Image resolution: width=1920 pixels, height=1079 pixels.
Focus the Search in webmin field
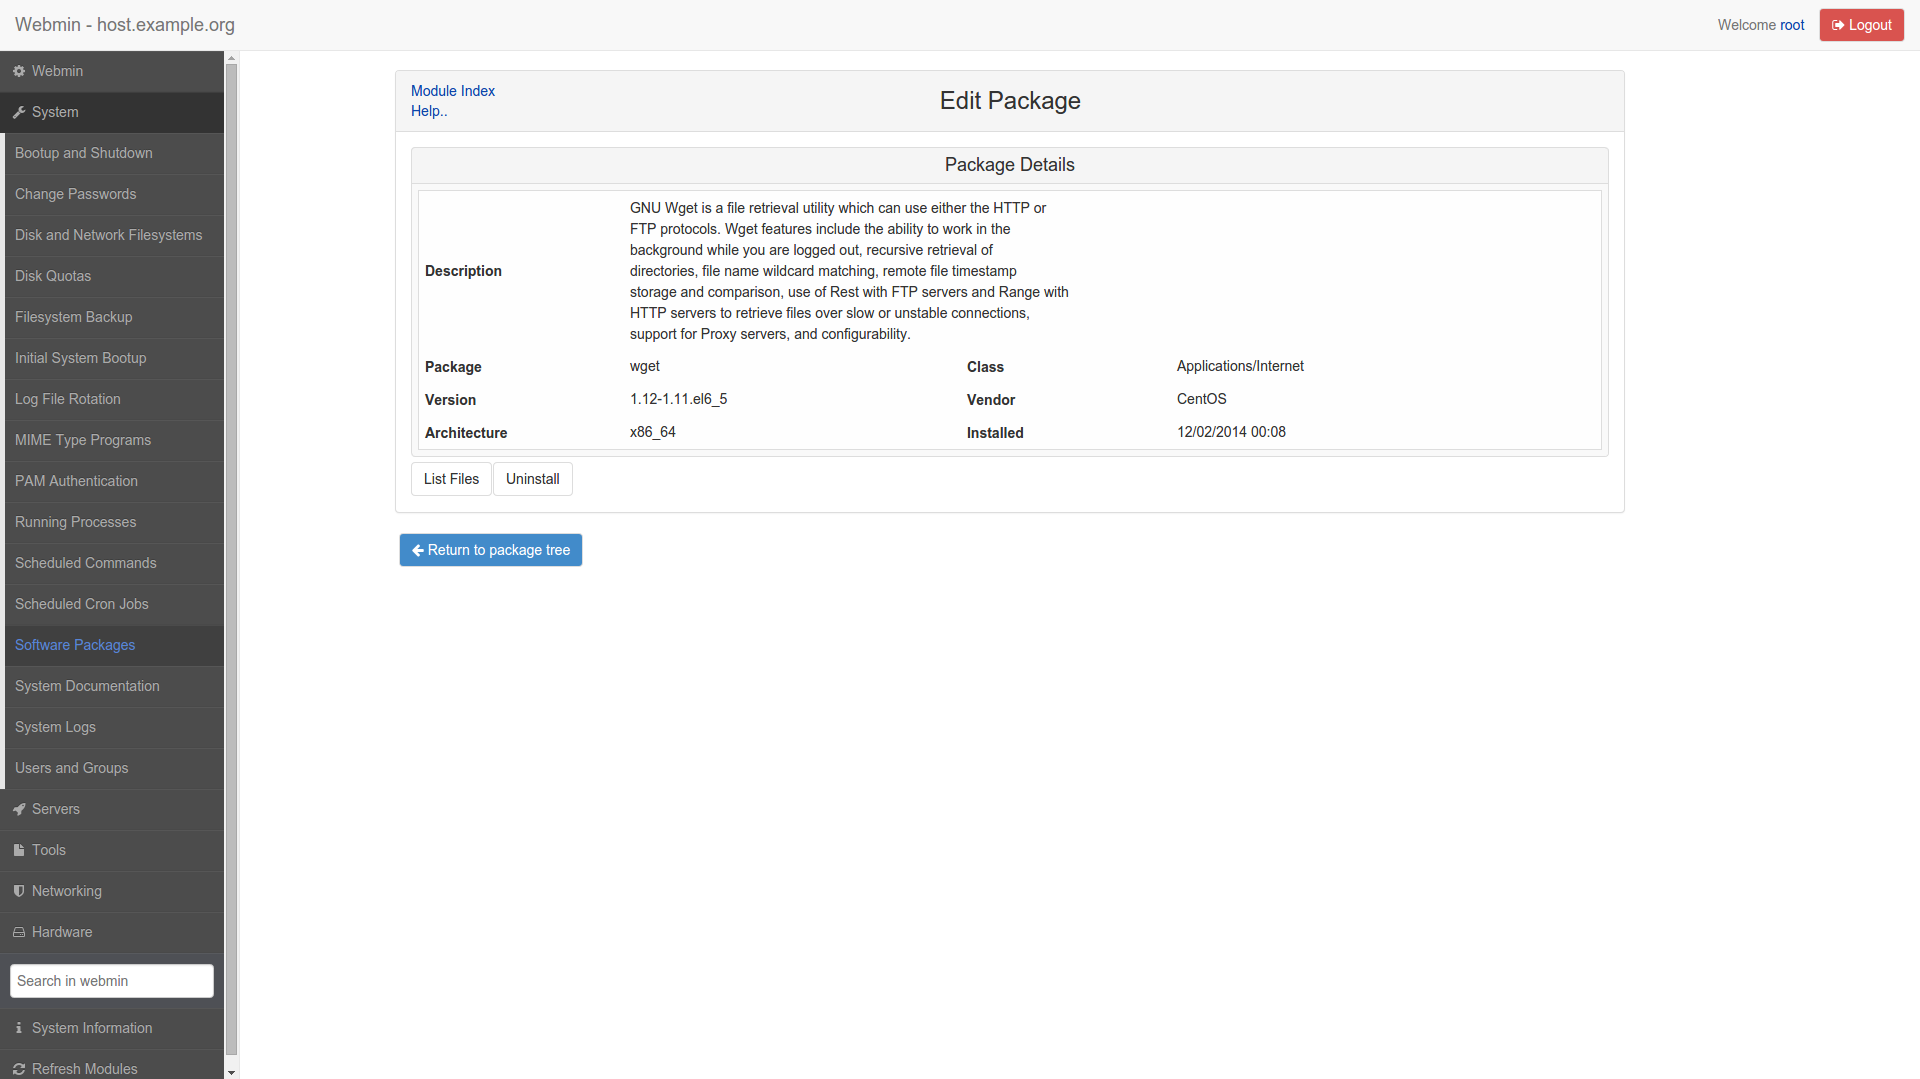coord(112,981)
